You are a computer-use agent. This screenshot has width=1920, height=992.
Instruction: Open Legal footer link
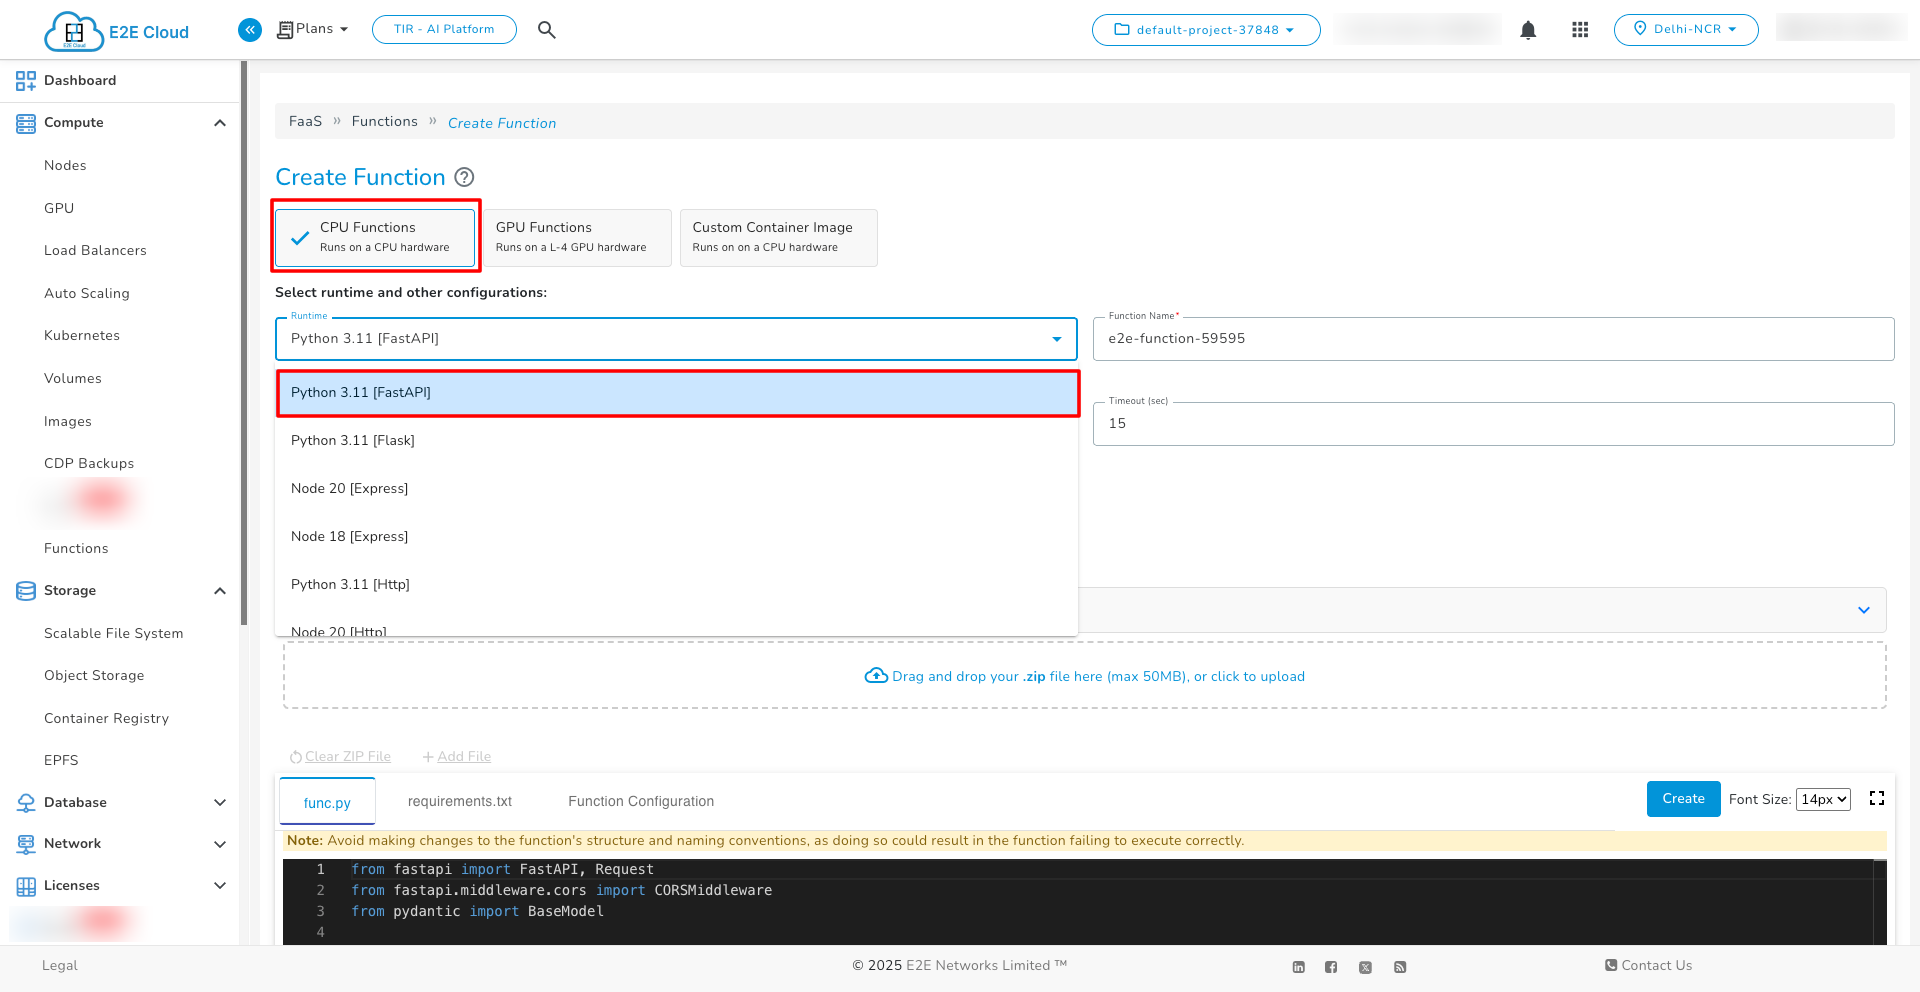(x=60, y=966)
